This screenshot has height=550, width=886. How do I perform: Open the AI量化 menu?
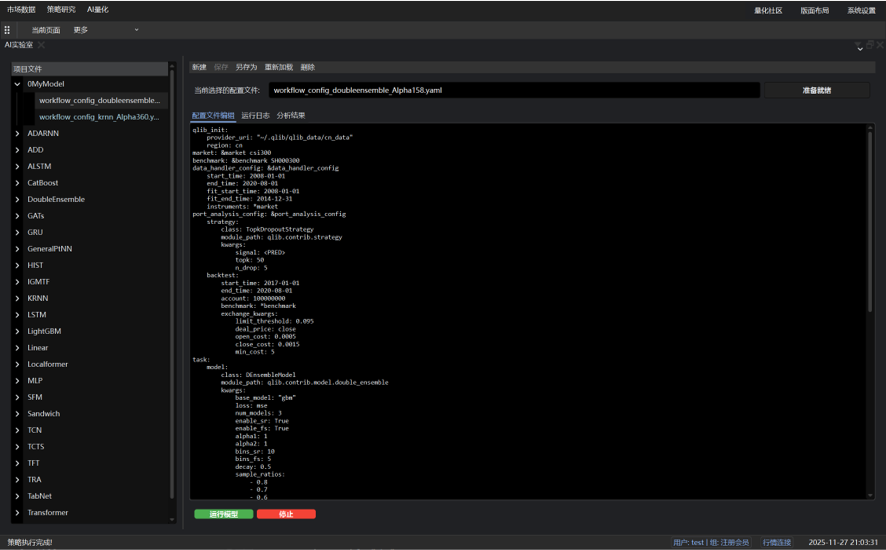(97, 9)
